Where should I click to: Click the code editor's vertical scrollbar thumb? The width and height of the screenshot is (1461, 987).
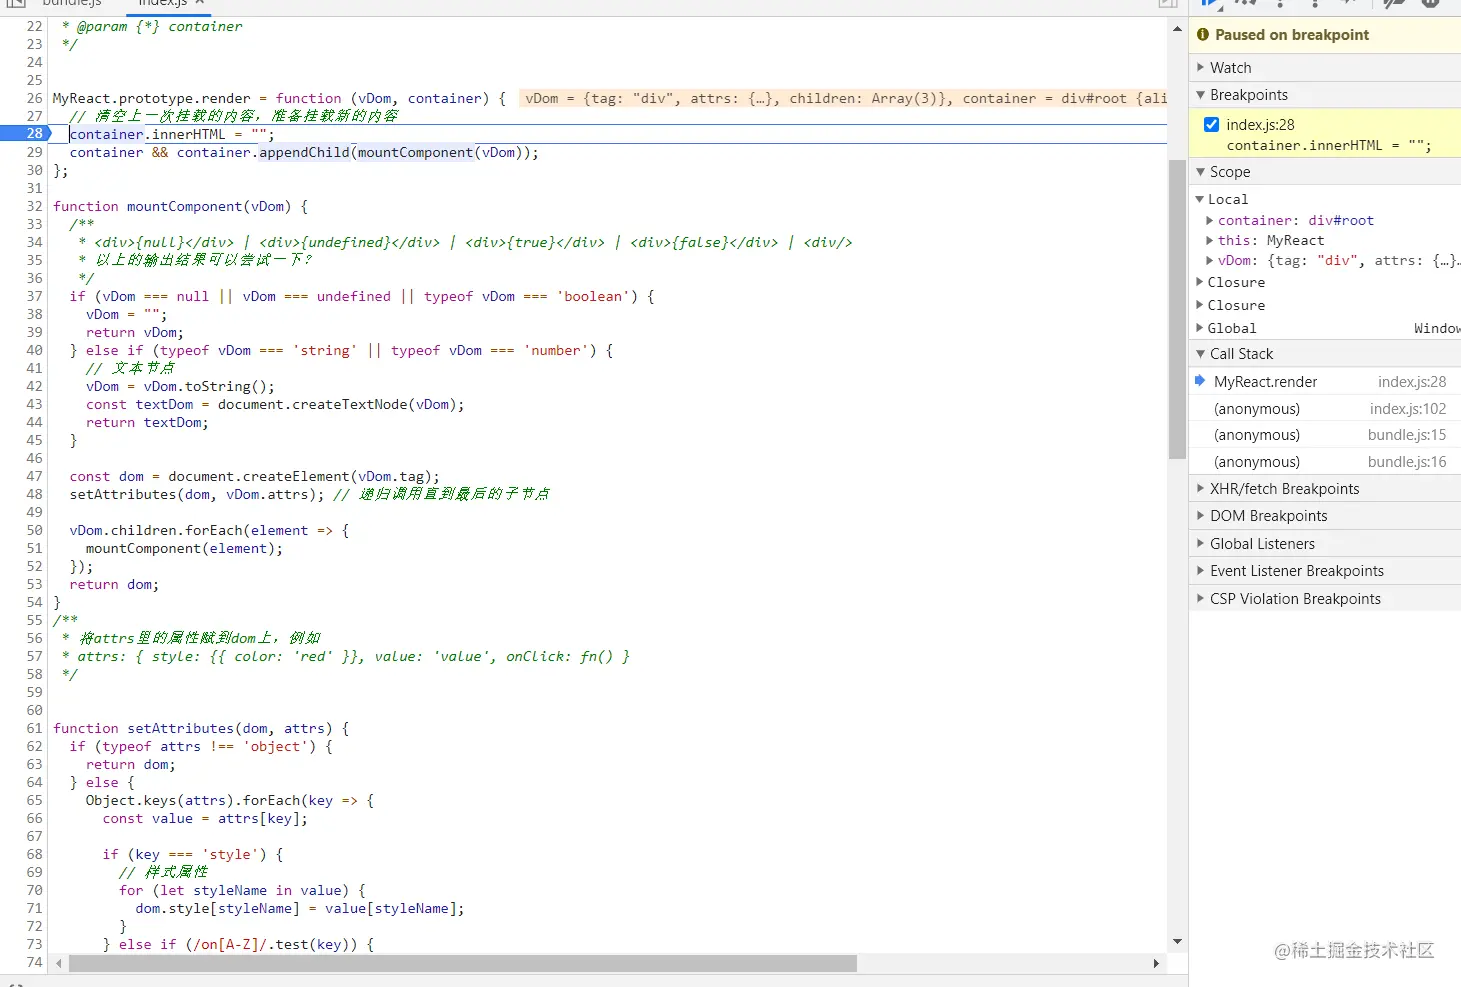(x=1177, y=308)
